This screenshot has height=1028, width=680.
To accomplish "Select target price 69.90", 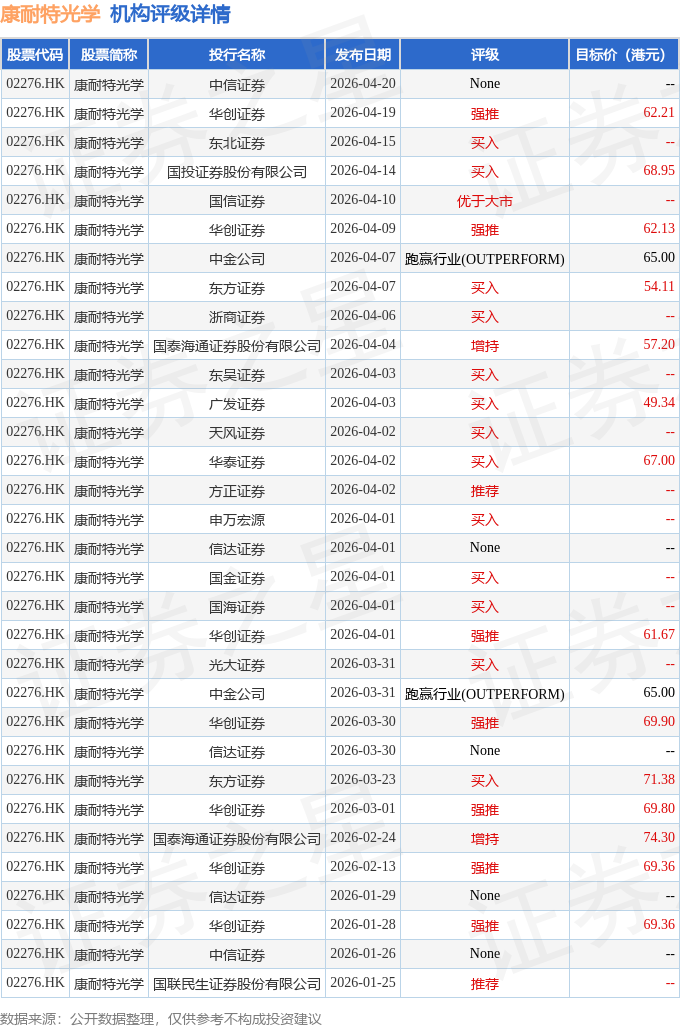I will coord(658,722).
